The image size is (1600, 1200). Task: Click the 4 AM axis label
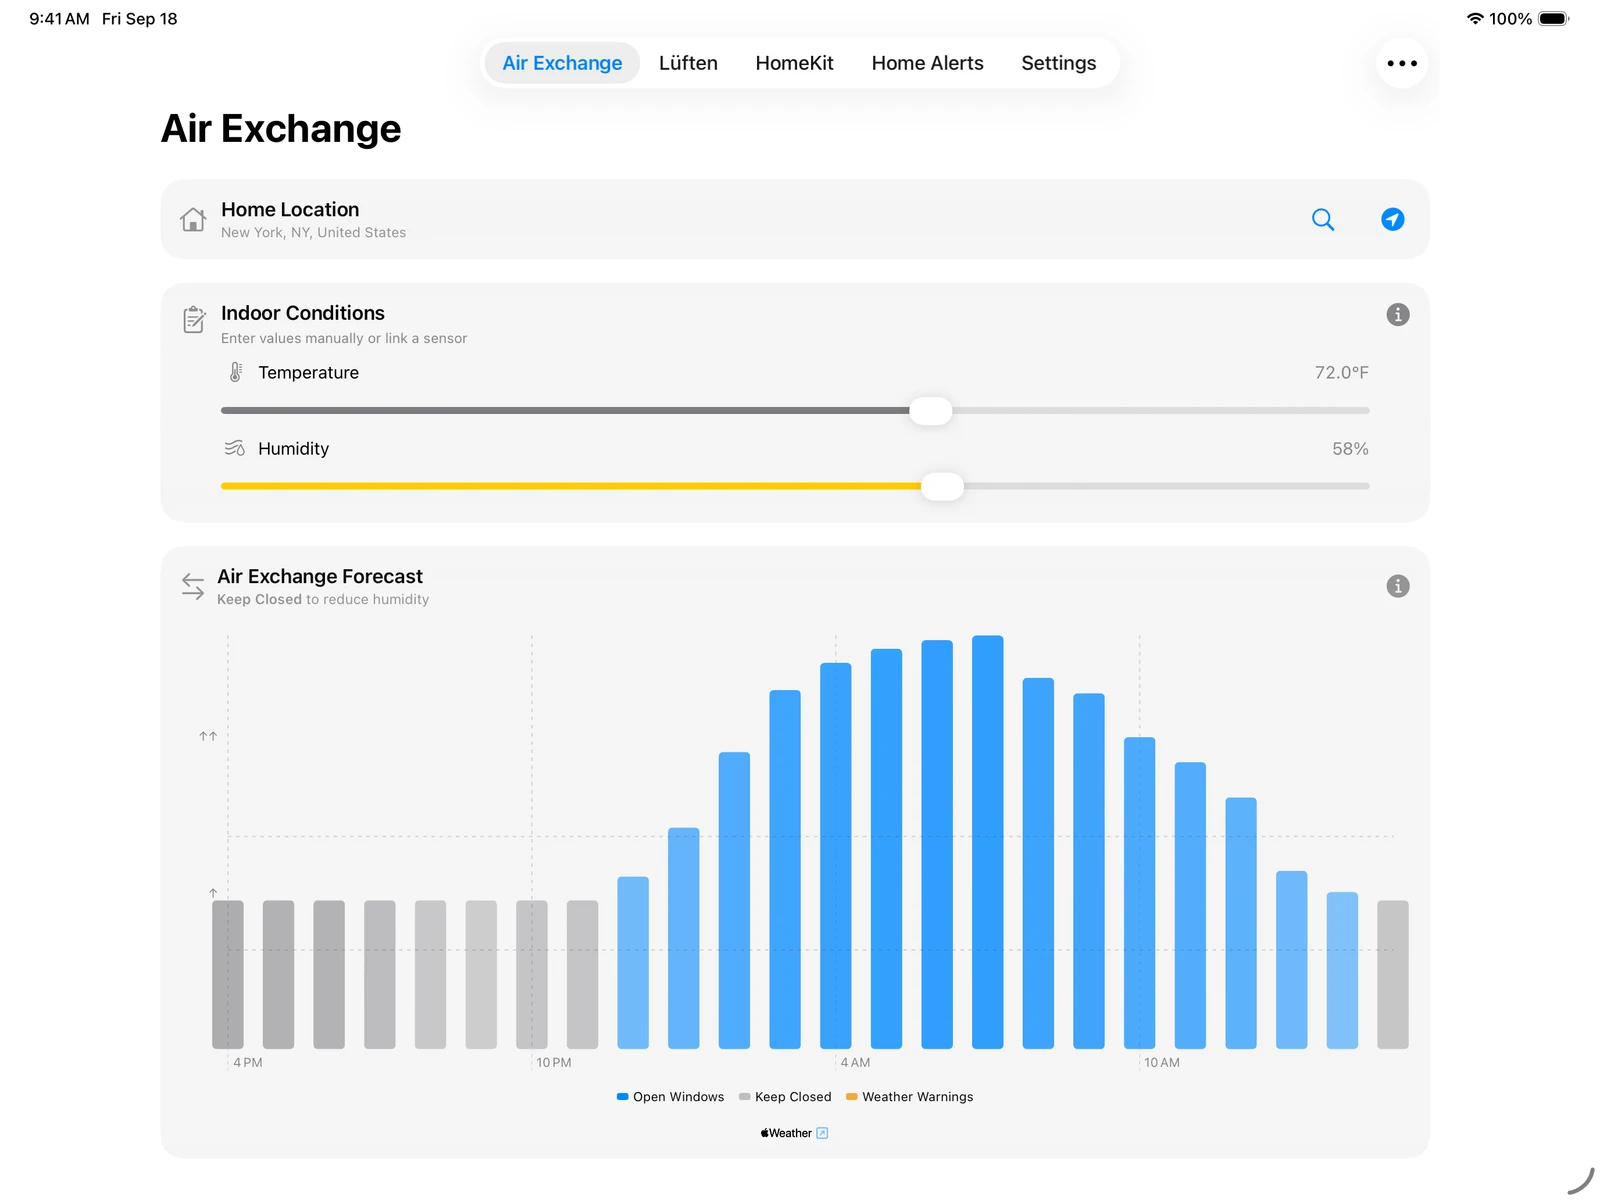point(855,1062)
